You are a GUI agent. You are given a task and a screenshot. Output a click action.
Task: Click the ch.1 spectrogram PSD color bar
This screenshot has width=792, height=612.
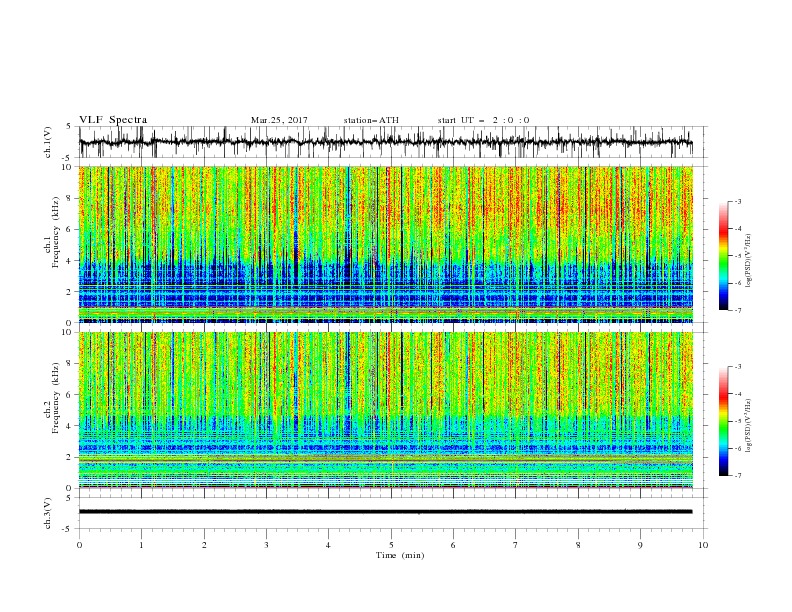pyautogui.click(x=724, y=256)
